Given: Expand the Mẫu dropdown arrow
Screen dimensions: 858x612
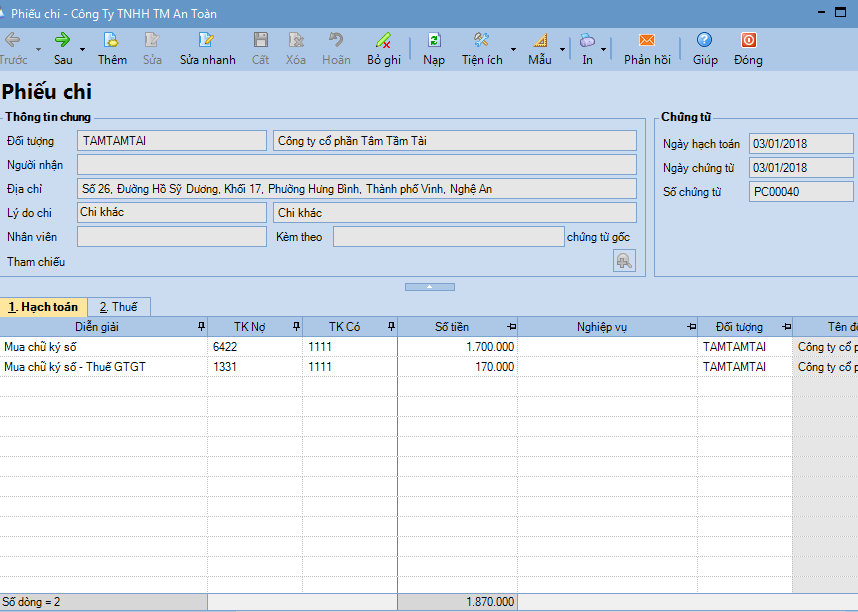Looking at the screenshot, I should pos(562,49).
